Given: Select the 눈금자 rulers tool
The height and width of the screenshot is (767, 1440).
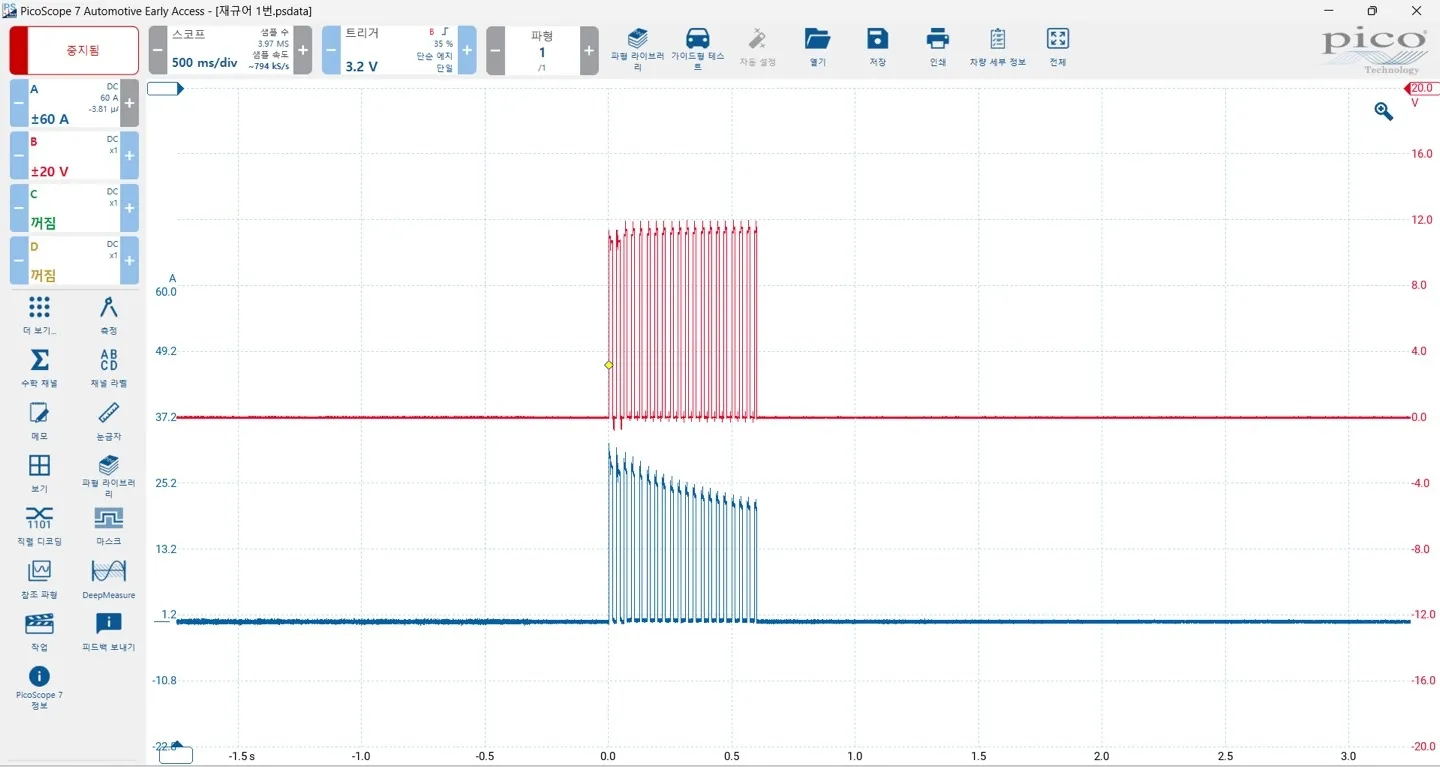Looking at the screenshot, I should click(x=109, y=421).
